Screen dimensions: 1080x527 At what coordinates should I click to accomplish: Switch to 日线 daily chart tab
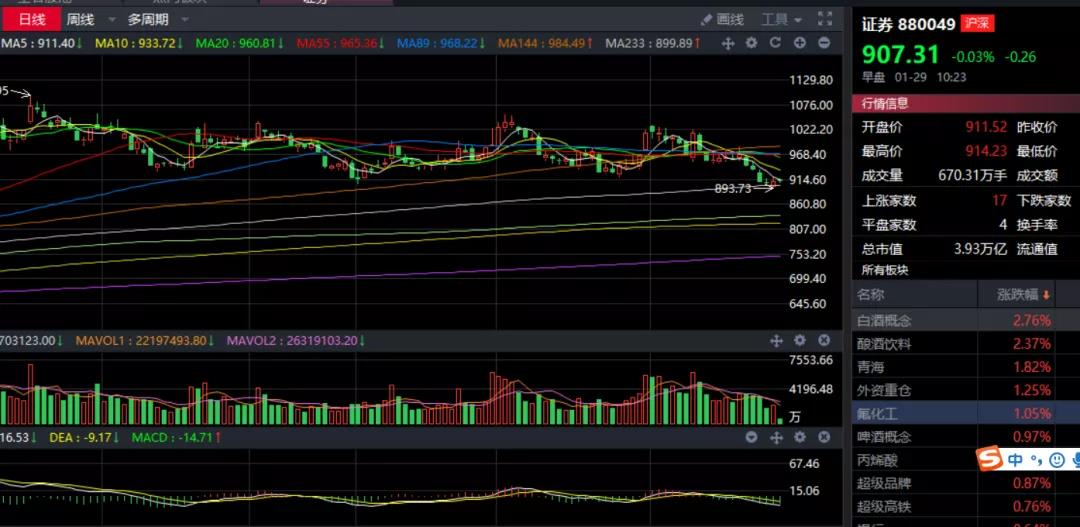point(32,19)
